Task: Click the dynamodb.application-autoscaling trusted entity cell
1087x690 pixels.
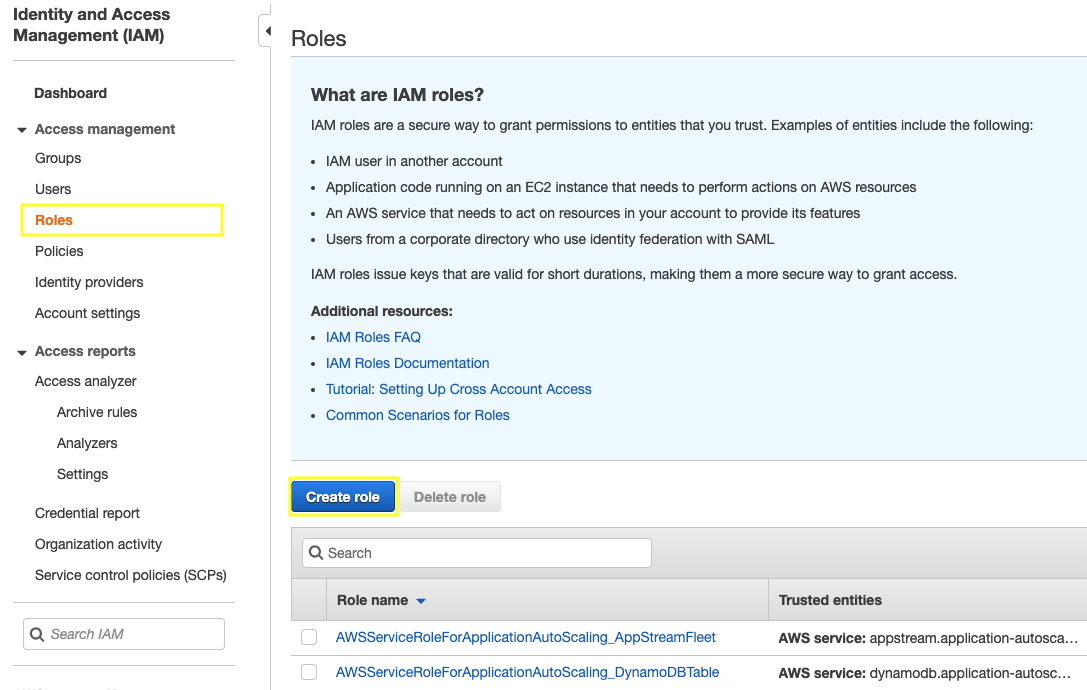Action: [x=925, y=673]
